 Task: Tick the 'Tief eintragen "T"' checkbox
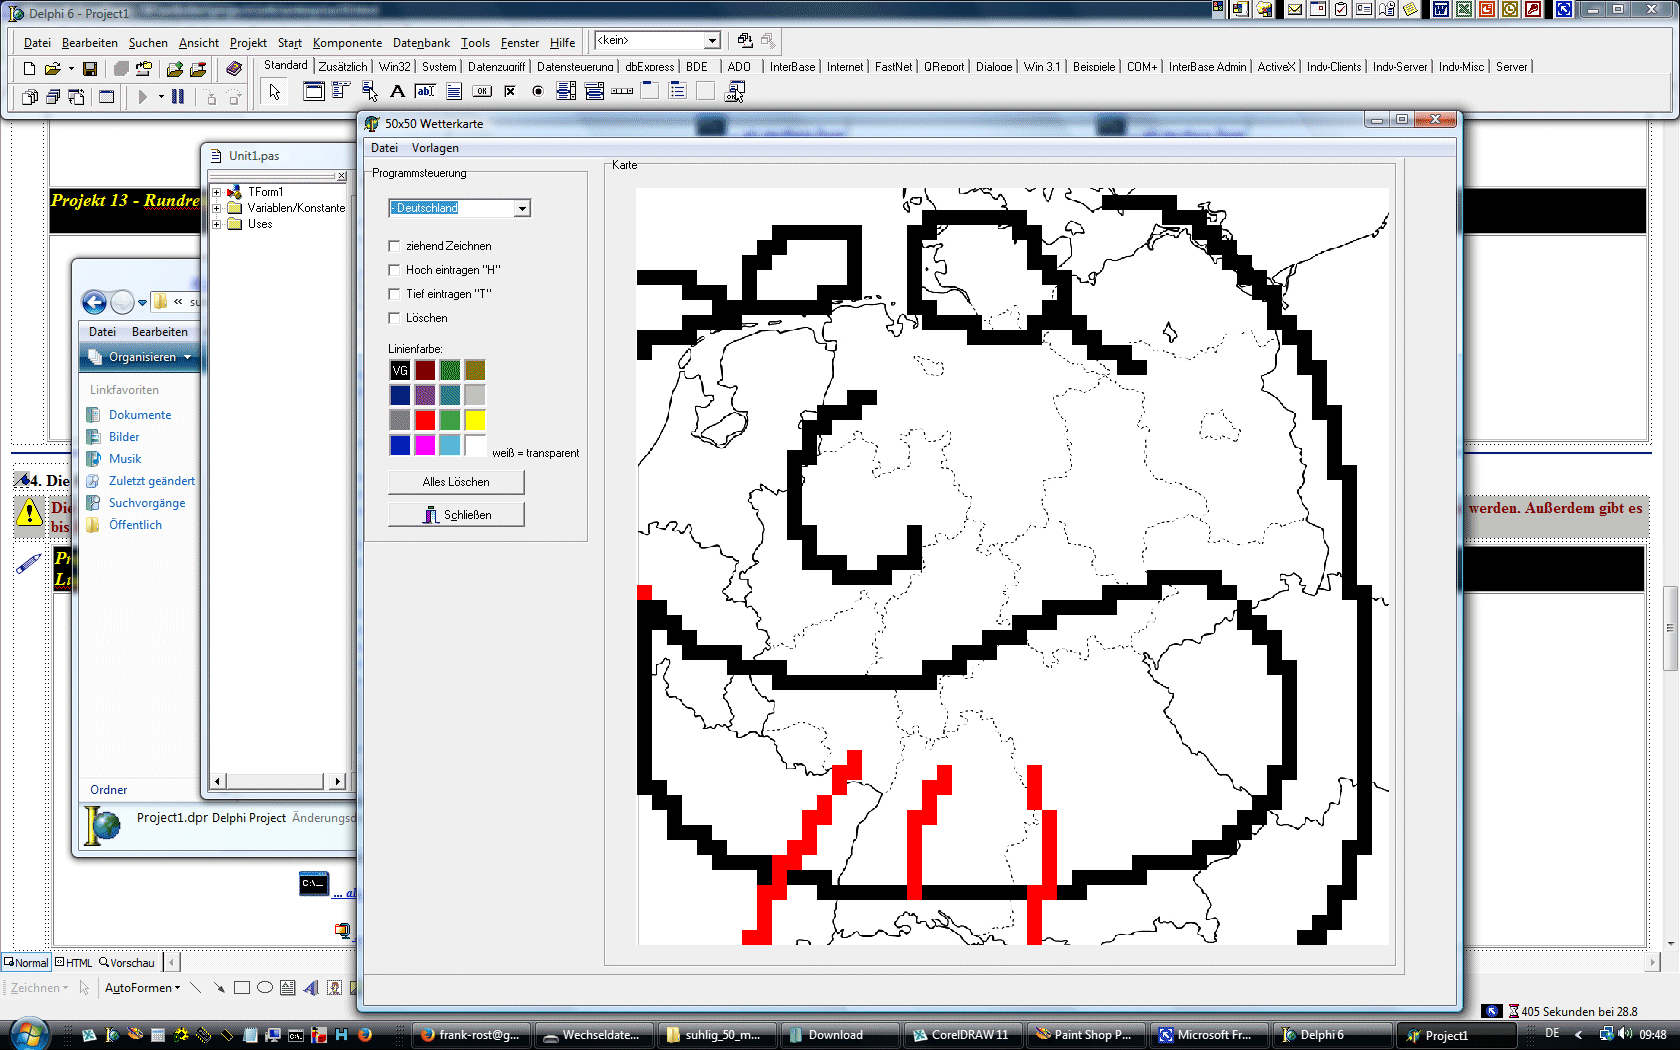[x=394, y=294]
